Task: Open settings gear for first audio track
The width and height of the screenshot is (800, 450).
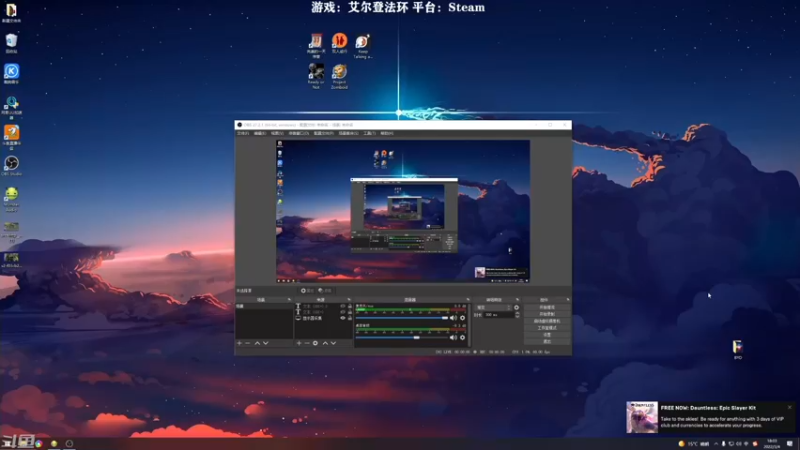Action: tap(463, 318)
